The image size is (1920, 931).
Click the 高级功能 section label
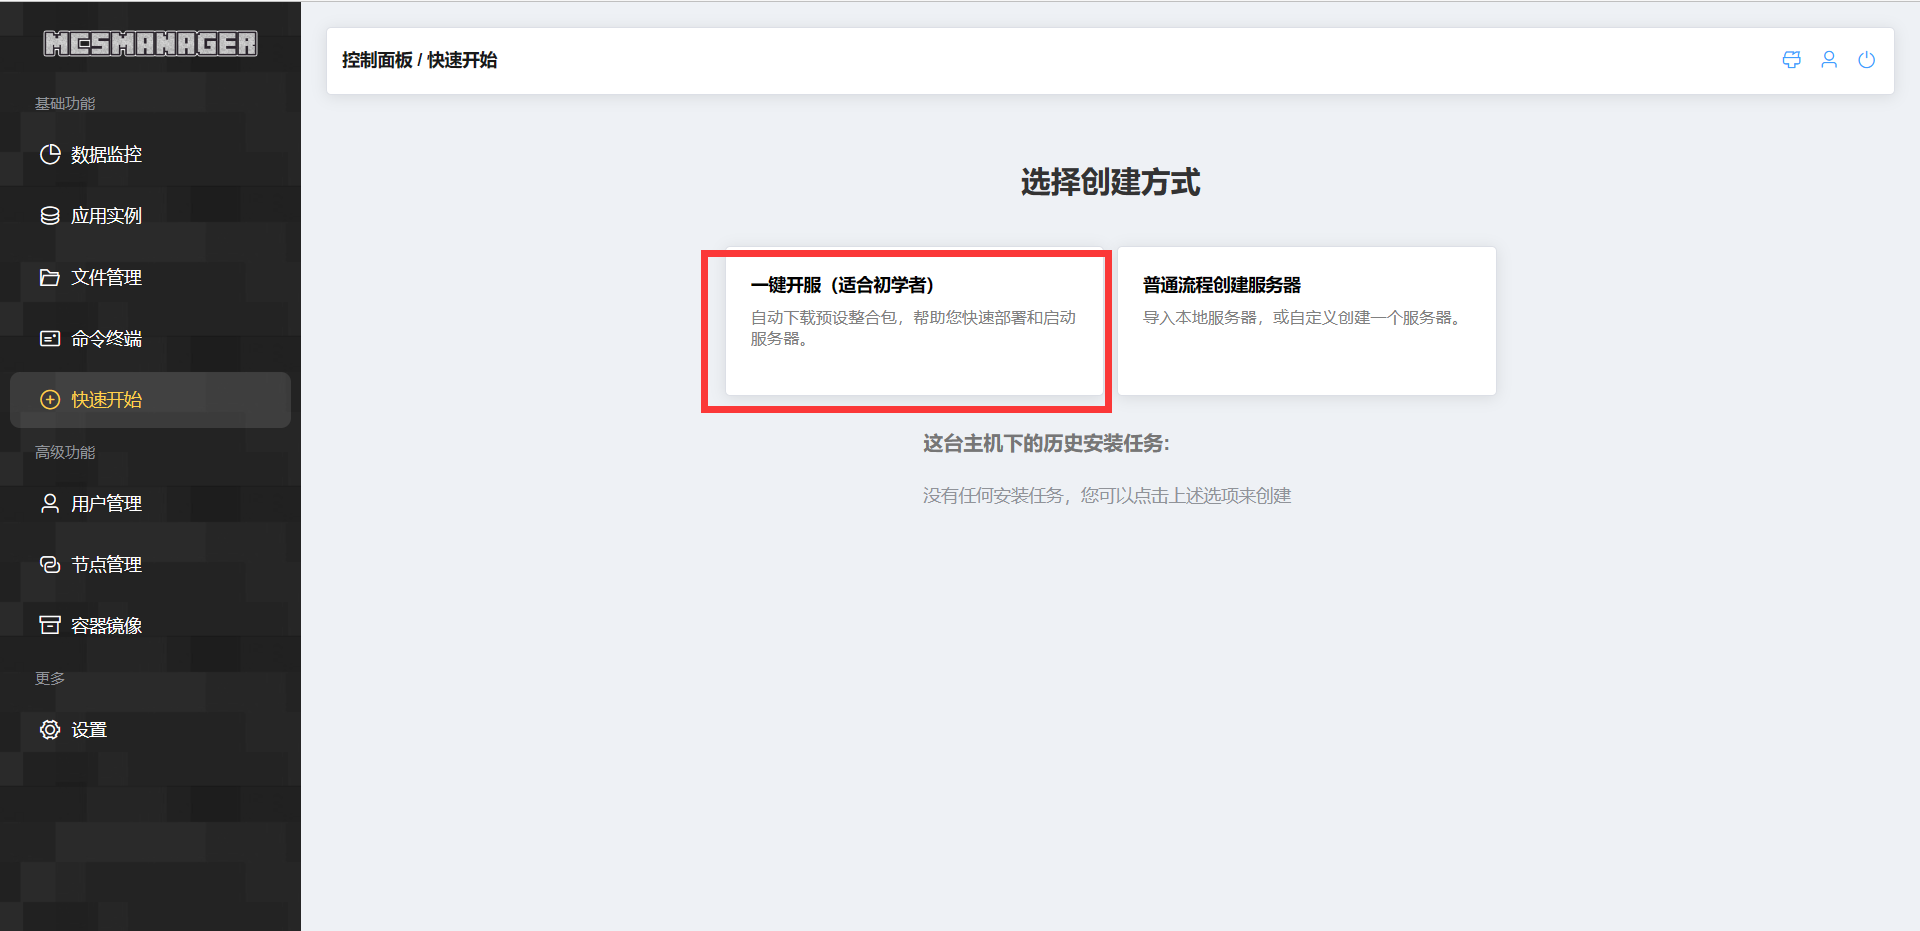pyautogui.click(x=65, y=452)
